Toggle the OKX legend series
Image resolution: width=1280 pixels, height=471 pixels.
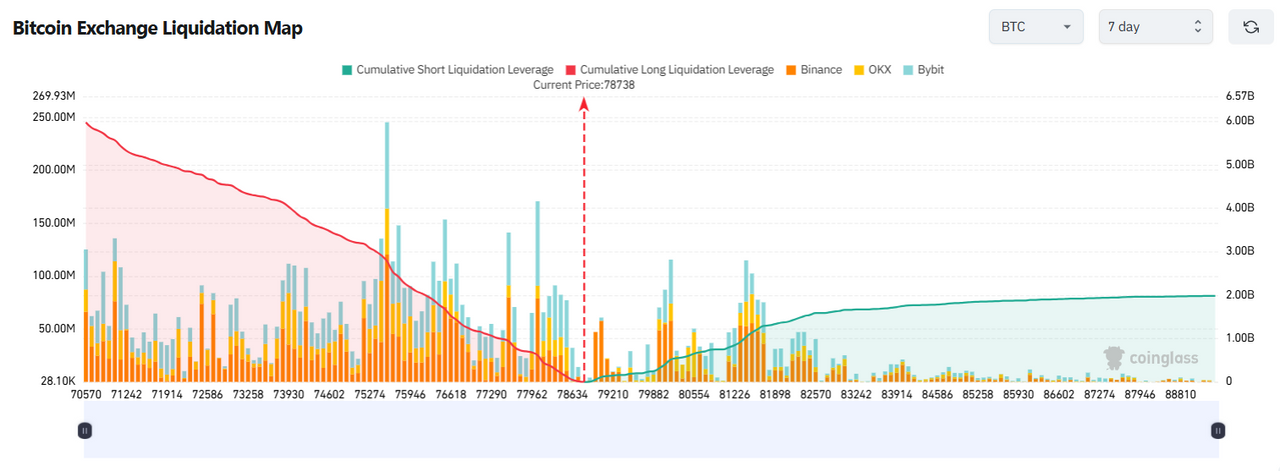873,70
